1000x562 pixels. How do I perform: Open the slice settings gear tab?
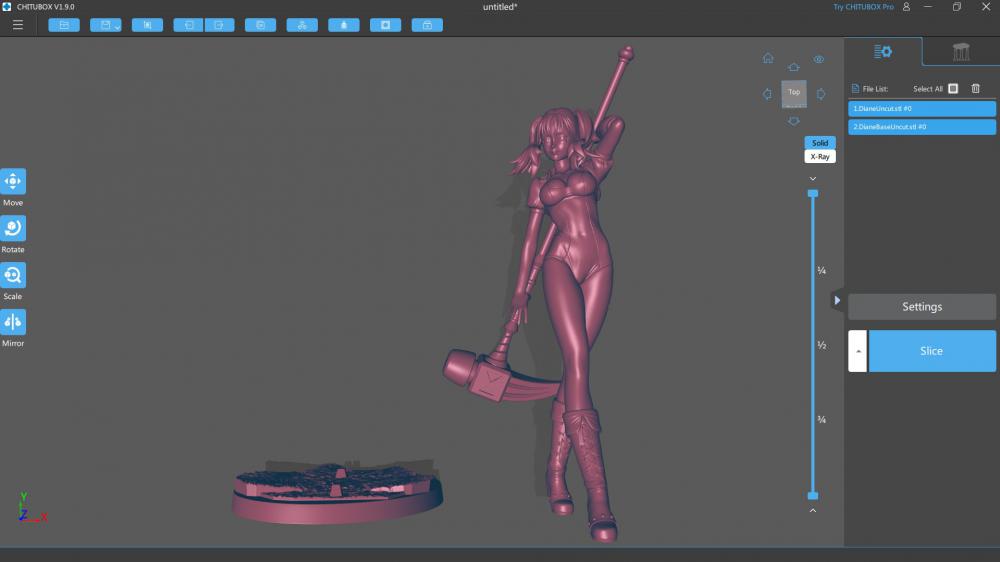coord(883,52)
